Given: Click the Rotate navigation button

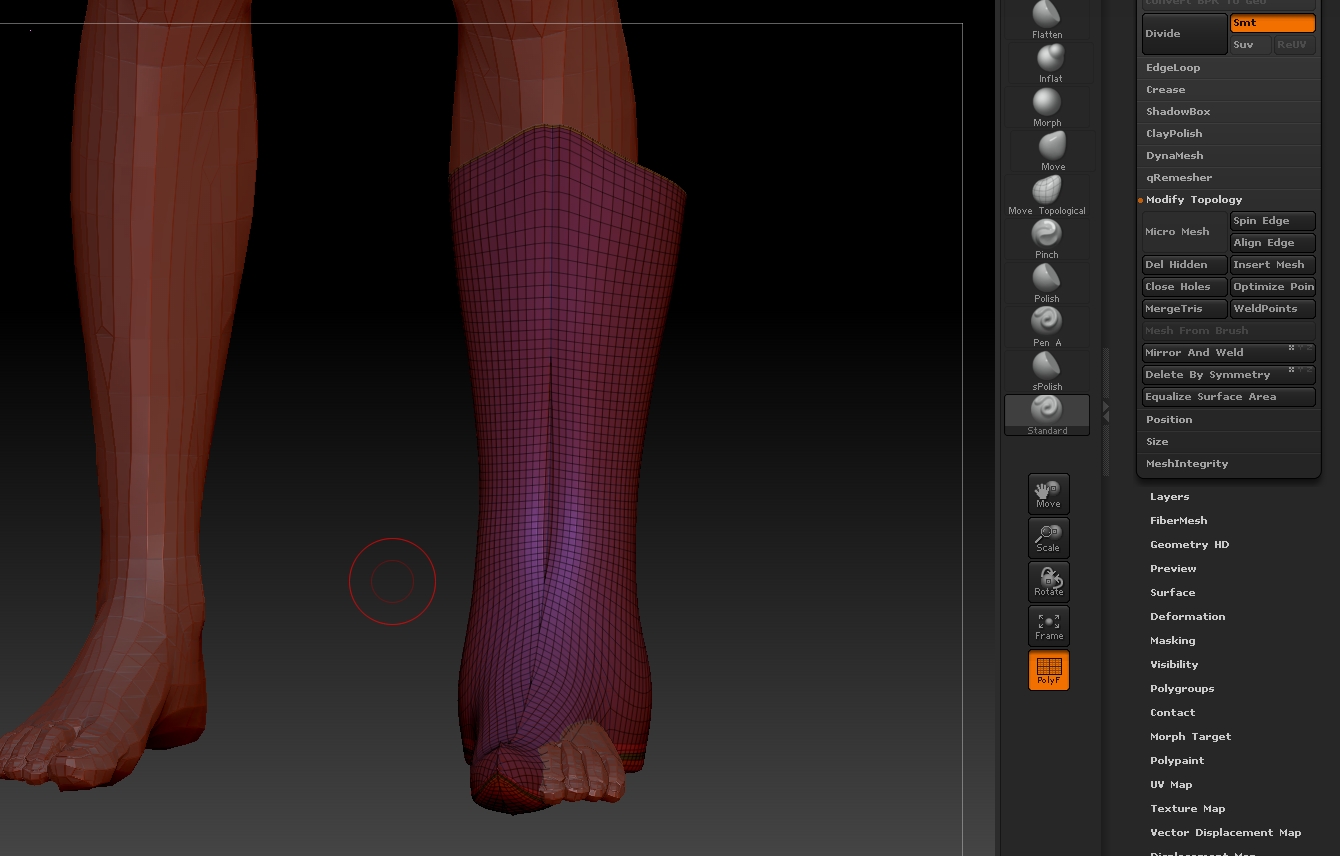Looking at the screenshot, I should click(x=1048, y=582).
